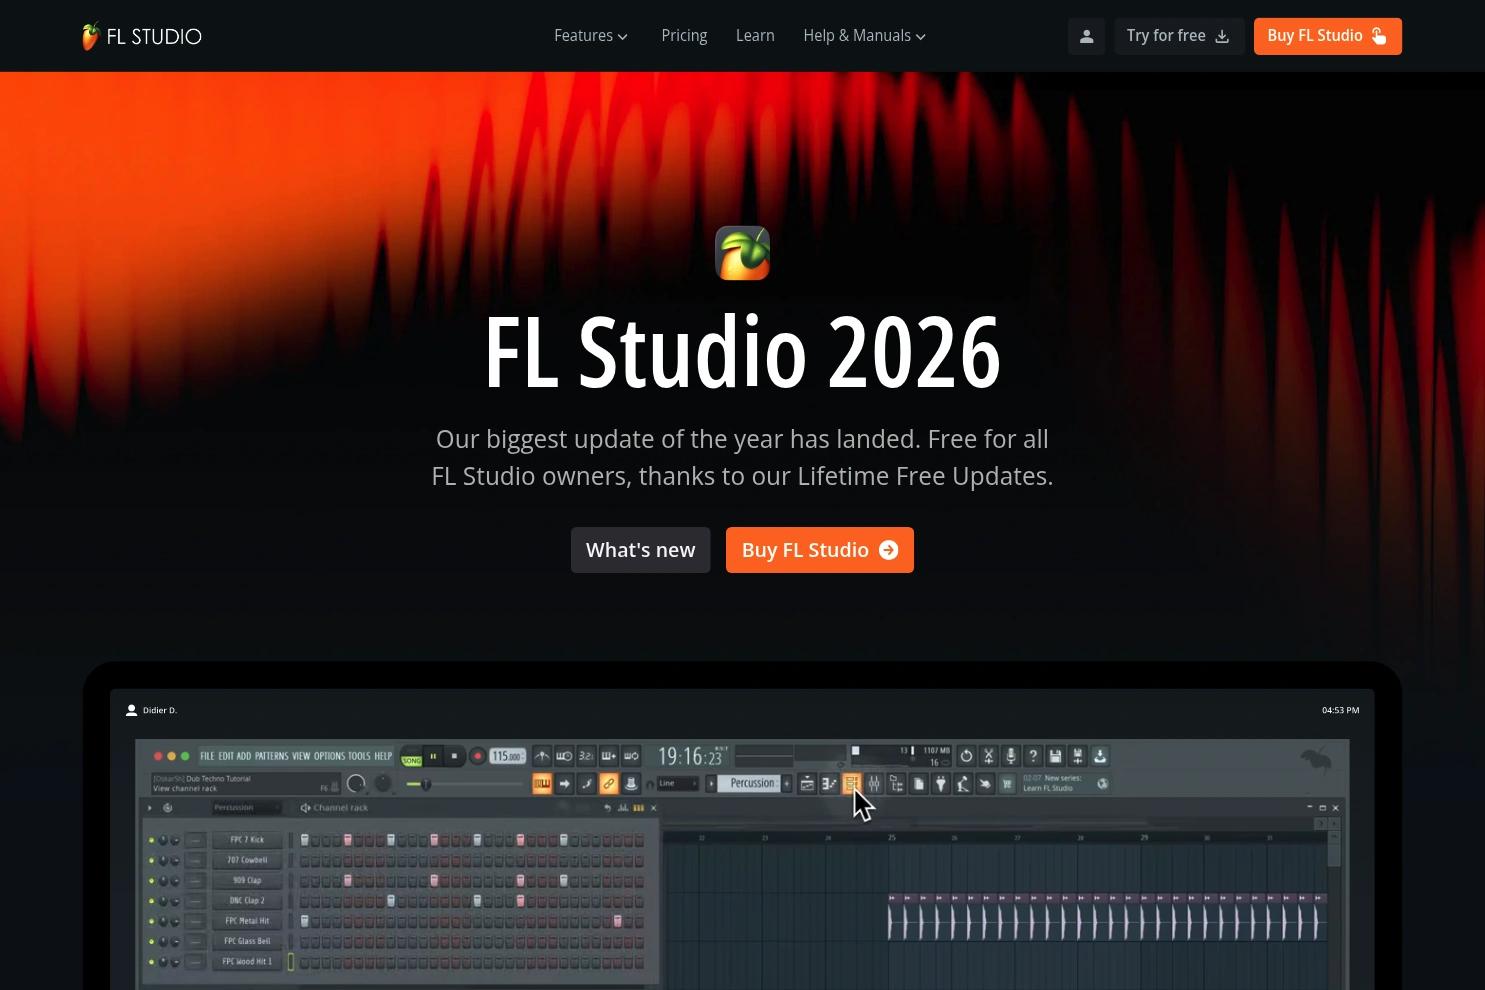
Task: Click the 19:16:23 time display
Action: pos(690,757)
